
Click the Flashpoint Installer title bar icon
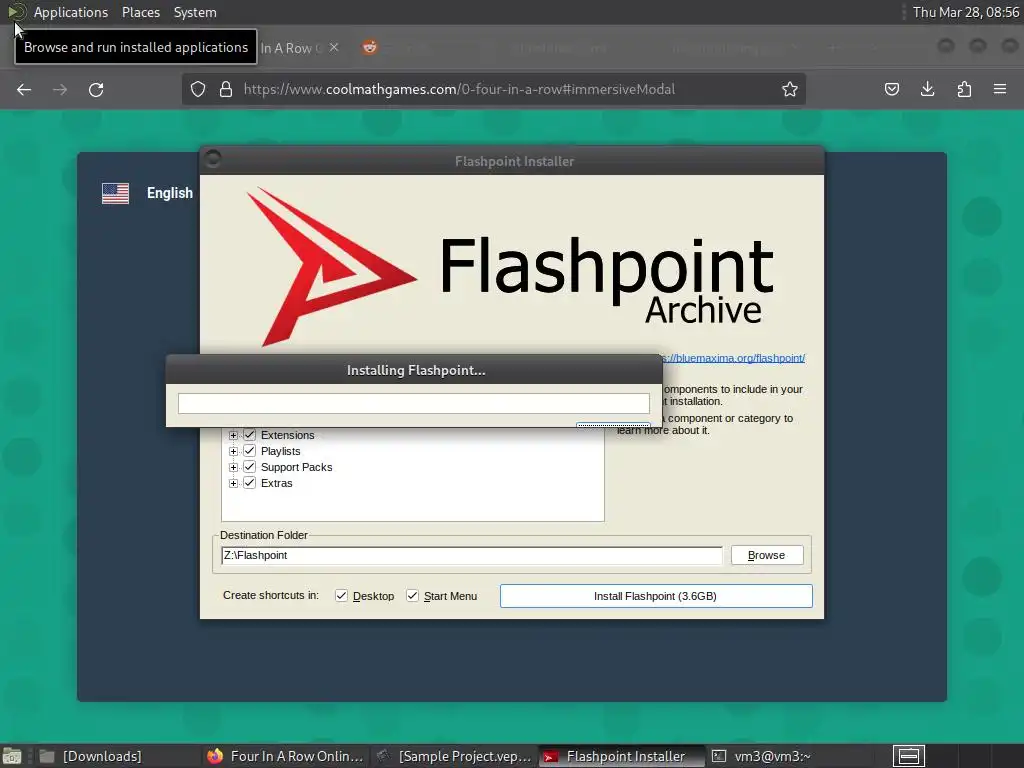pos(213,158)
